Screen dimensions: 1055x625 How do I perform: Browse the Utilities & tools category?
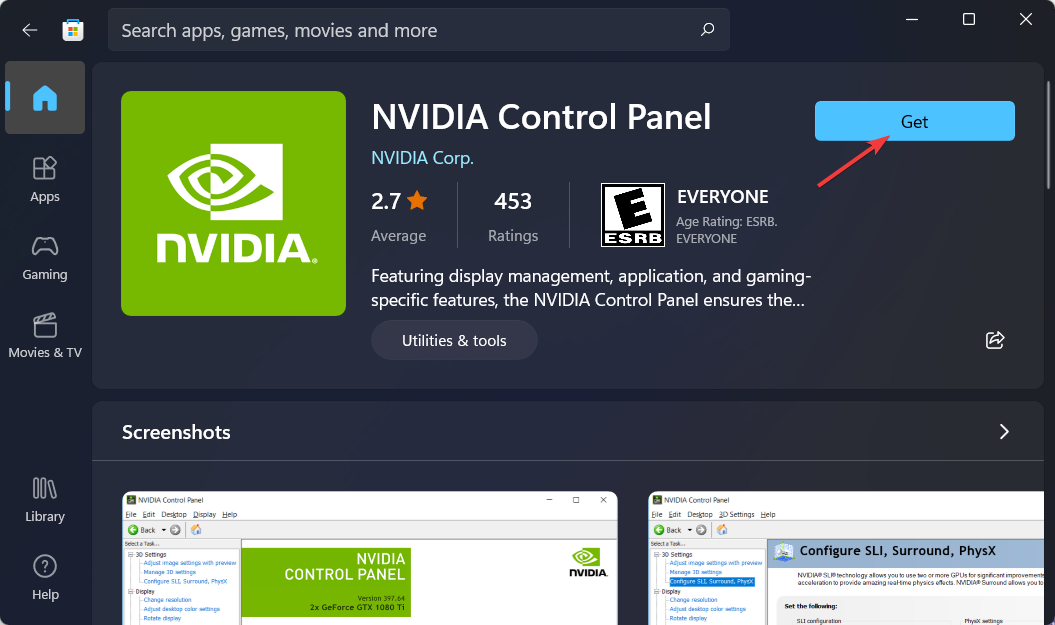454,340
